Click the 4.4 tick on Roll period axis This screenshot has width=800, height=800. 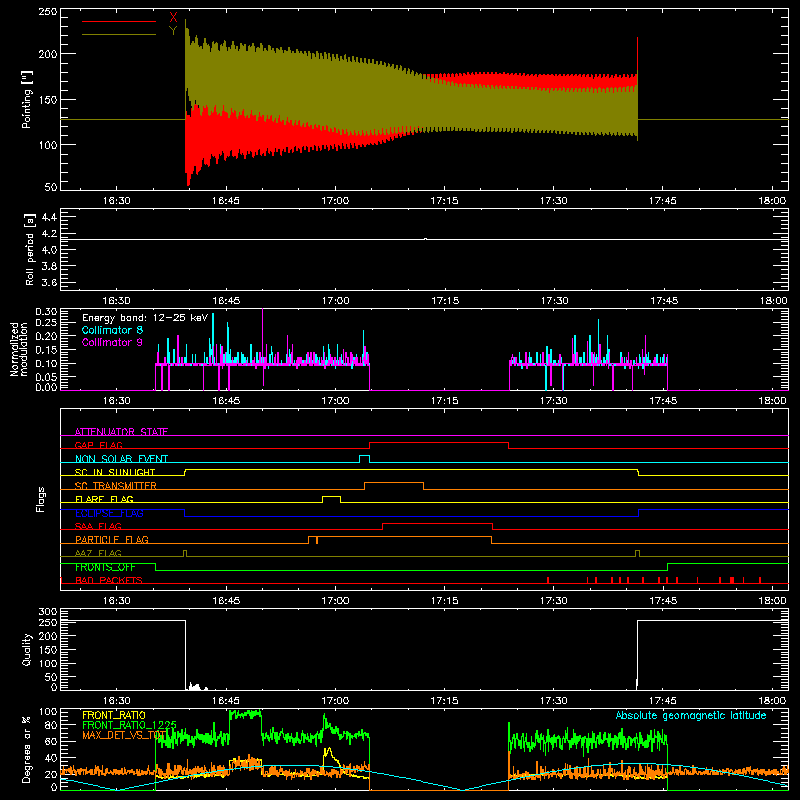[49, 217]
